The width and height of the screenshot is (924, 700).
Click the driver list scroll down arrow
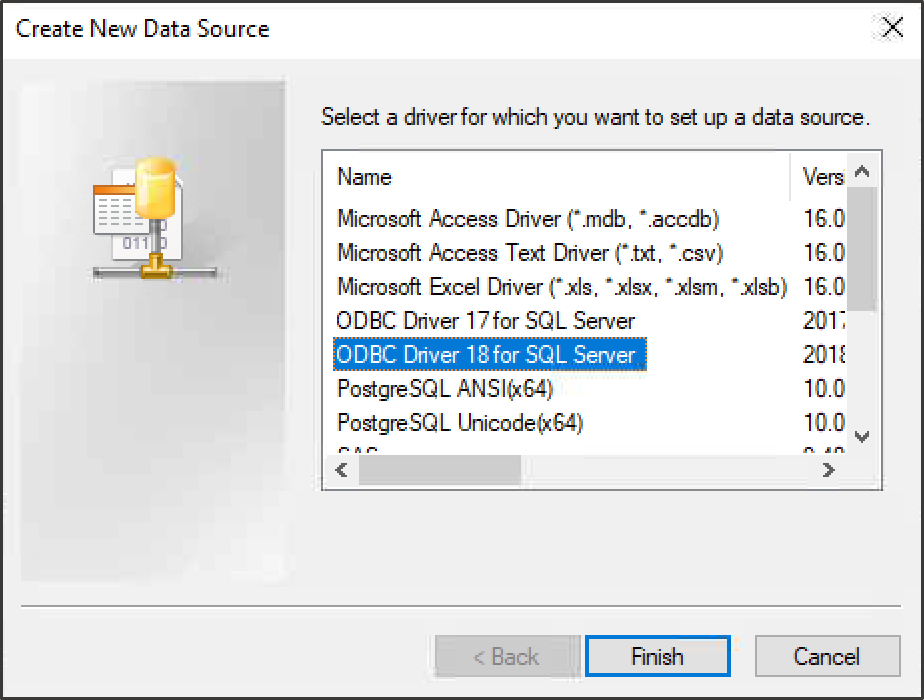pos(862,437)
